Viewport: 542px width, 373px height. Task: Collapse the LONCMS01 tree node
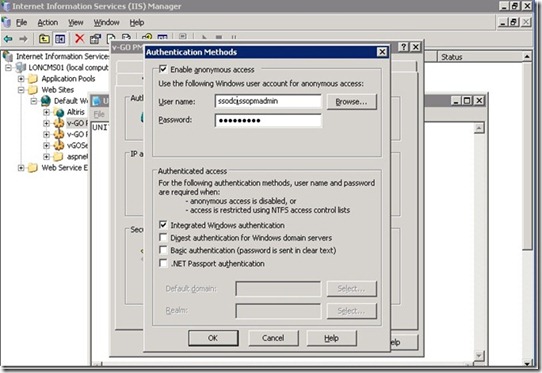point(8,67)
